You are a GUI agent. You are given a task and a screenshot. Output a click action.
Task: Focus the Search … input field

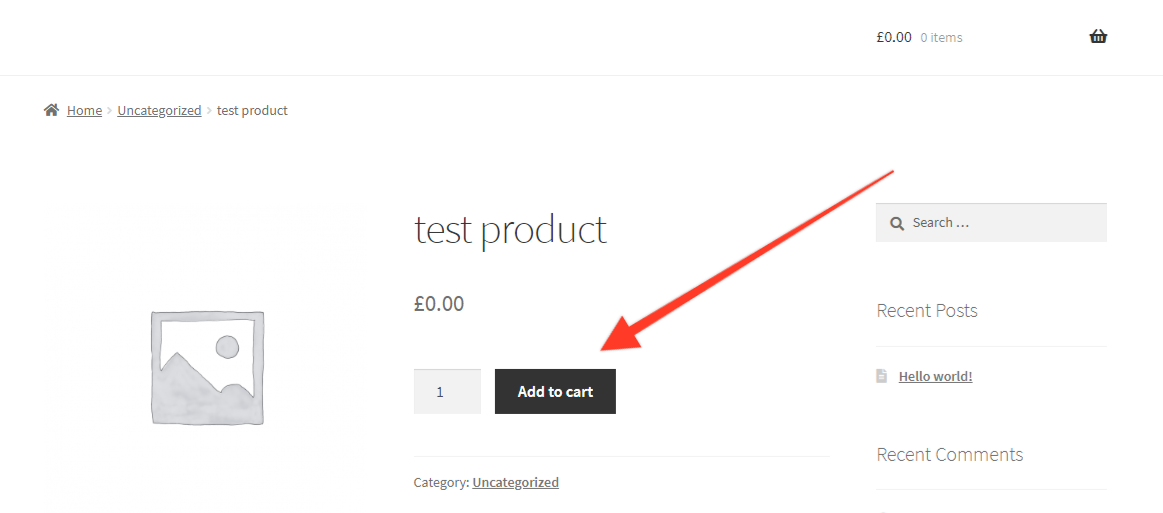coord(991,222)
